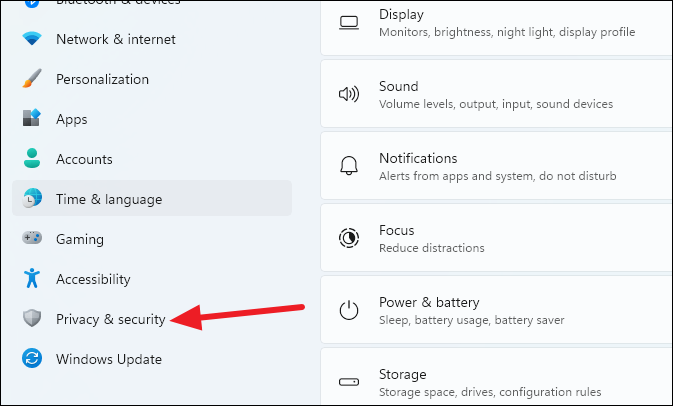
Task: Open Focus settings to reduce distractions
Action: pos(496,238)
